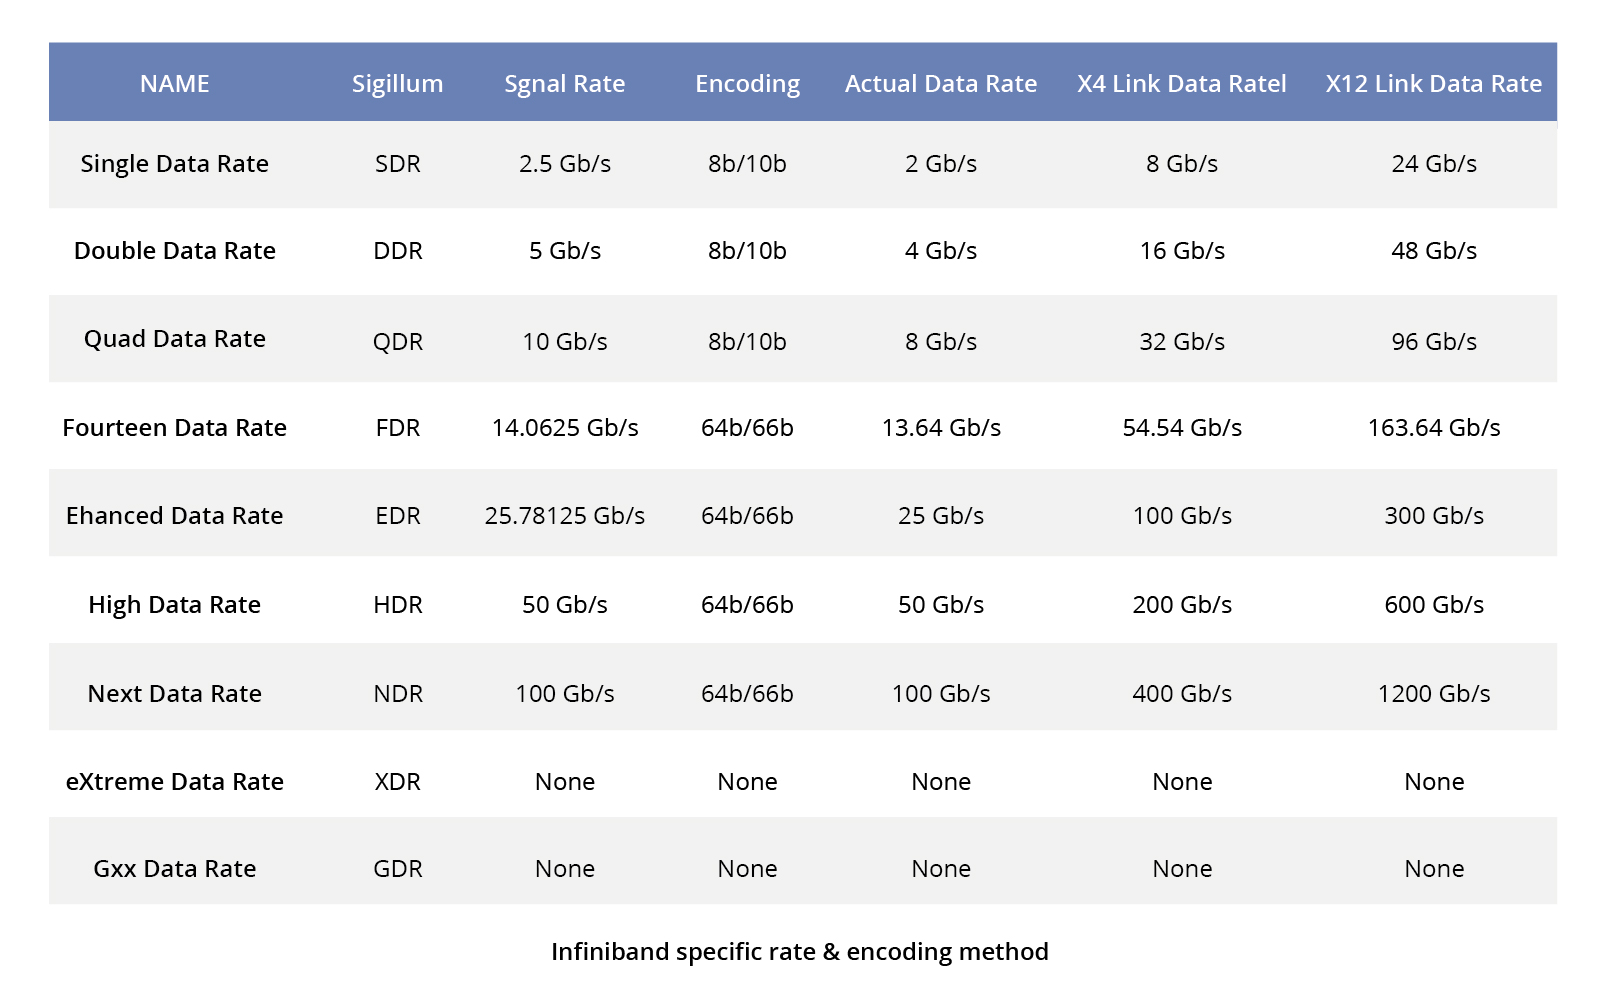Click the GDR sigillum cell
This screenshot has width=1601, height=1004.
pyautogui.click(x=397, y=869)
